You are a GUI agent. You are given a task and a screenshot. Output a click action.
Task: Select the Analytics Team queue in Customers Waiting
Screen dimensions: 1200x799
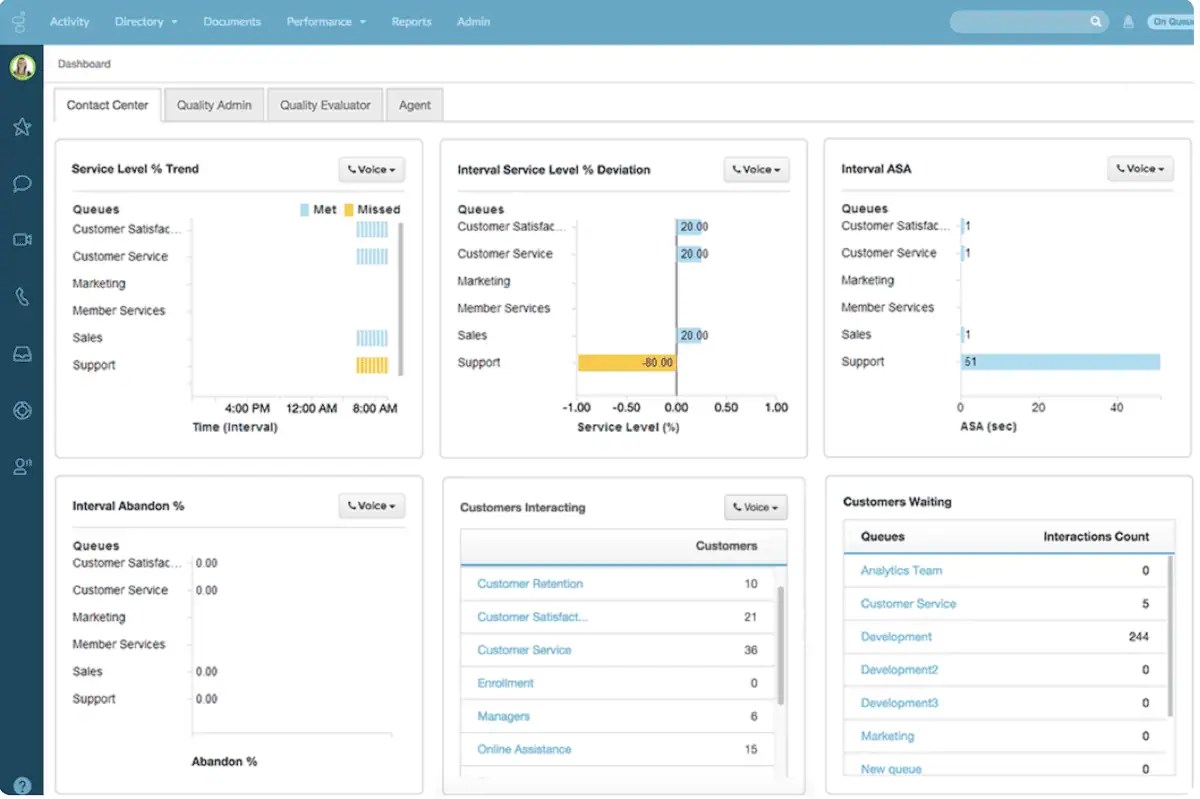[900, 570]
